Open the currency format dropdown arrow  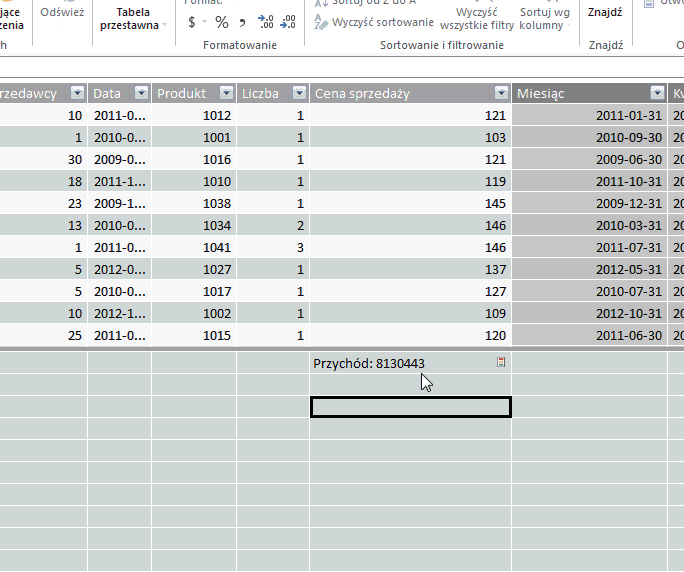pos(204,22)
